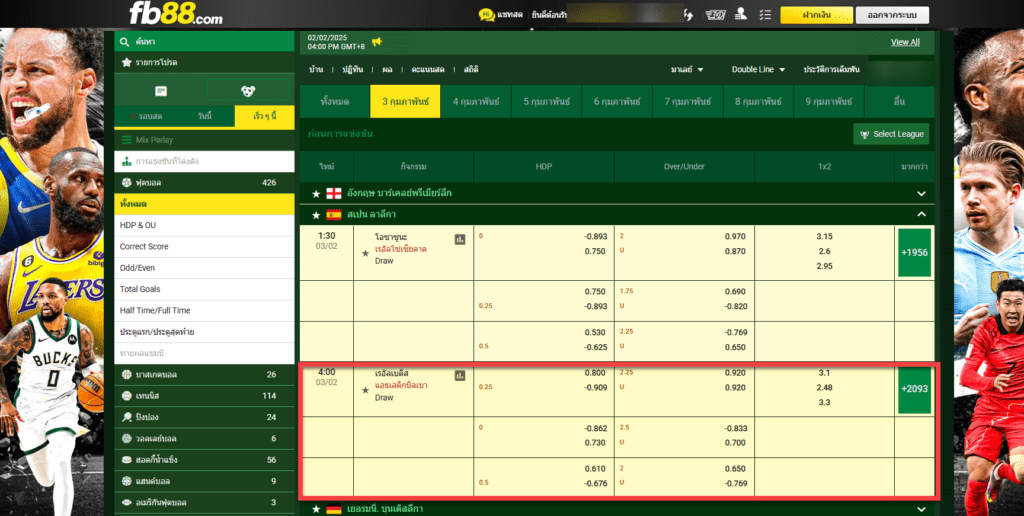This screenshot has width=1024, height=516.
Task: Click 2.48 odds in Real Betis 1x2
Action: [824, 388]
